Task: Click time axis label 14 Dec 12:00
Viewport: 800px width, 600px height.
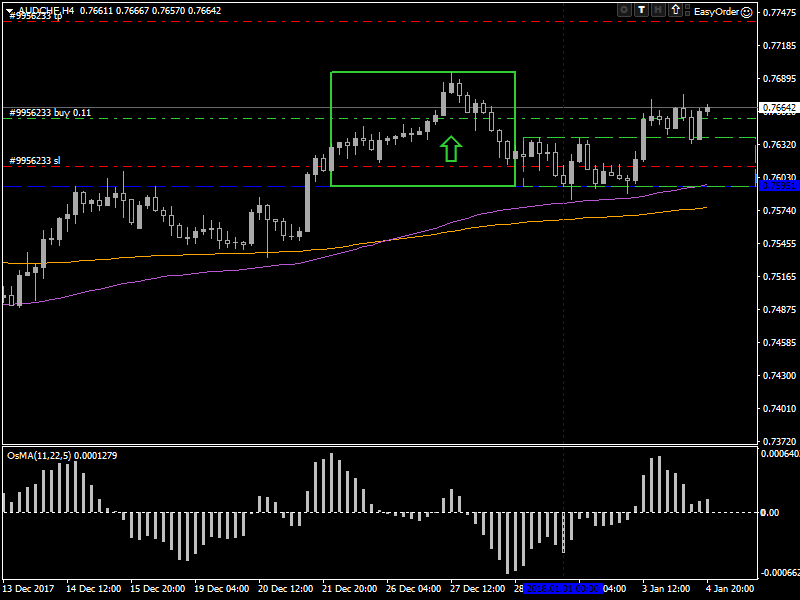Action: coord(93,589)
